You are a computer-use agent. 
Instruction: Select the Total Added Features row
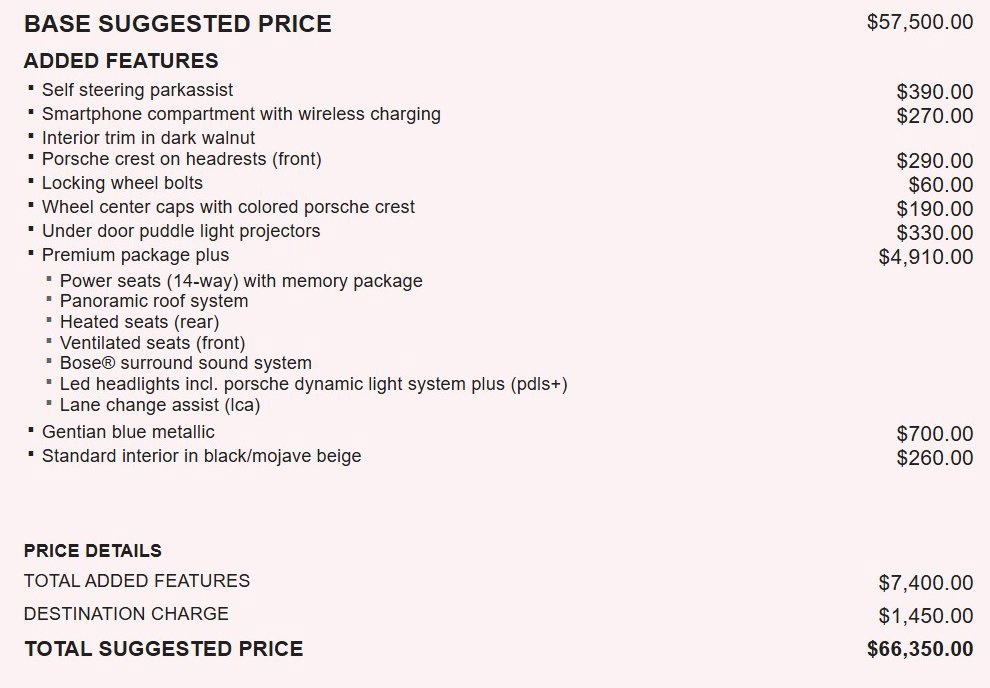pos(498,581)
